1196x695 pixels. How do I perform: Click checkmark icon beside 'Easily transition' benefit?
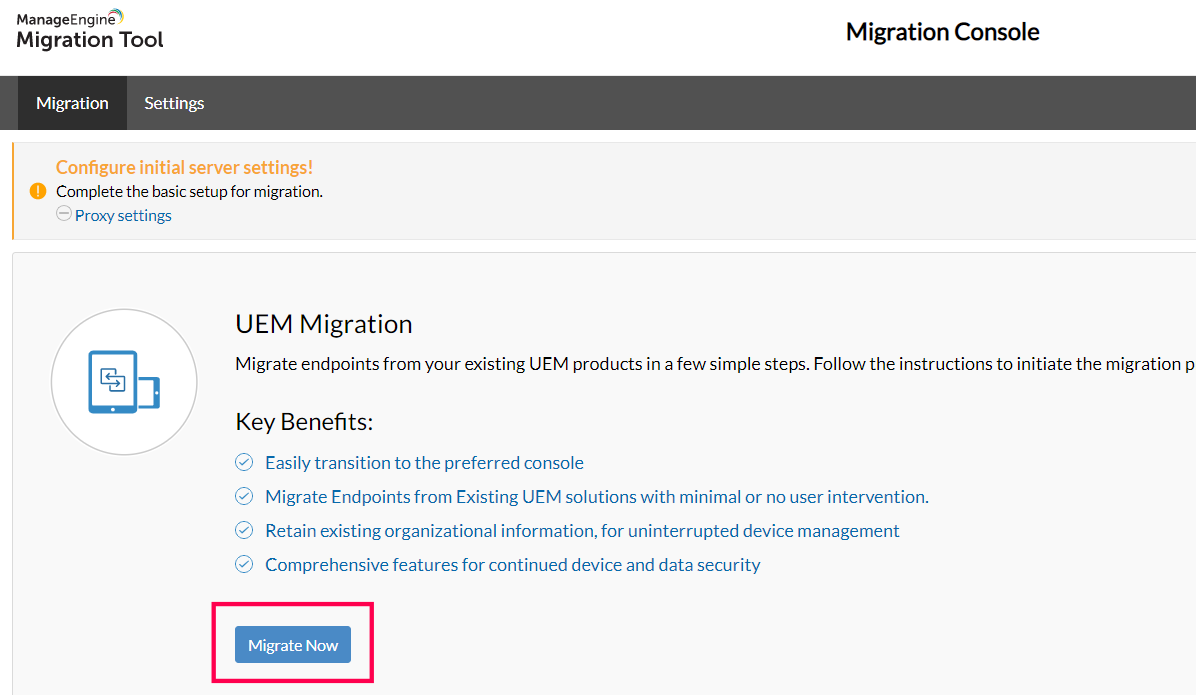click(244, 462)
